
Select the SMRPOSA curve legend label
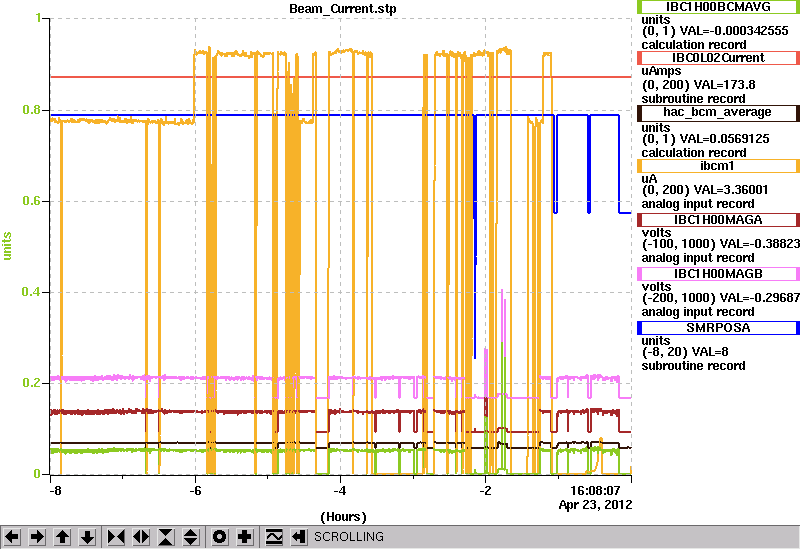(717, 328)
